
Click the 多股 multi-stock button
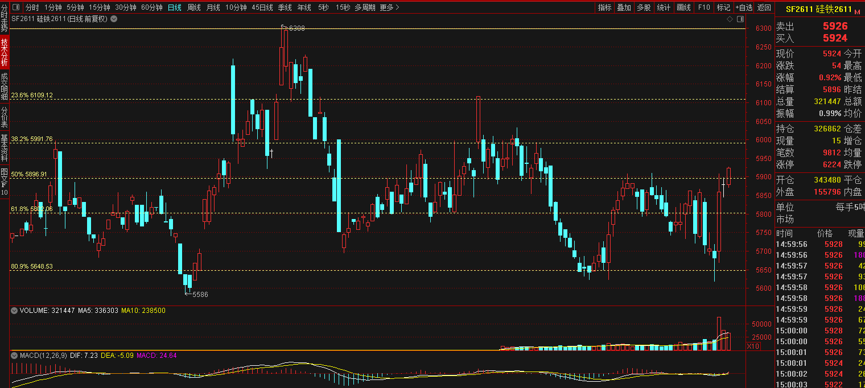(643, 8)
